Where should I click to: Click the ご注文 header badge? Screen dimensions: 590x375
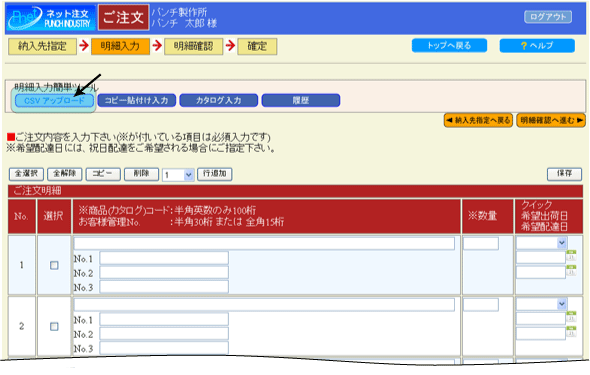(x=124, y=17)
